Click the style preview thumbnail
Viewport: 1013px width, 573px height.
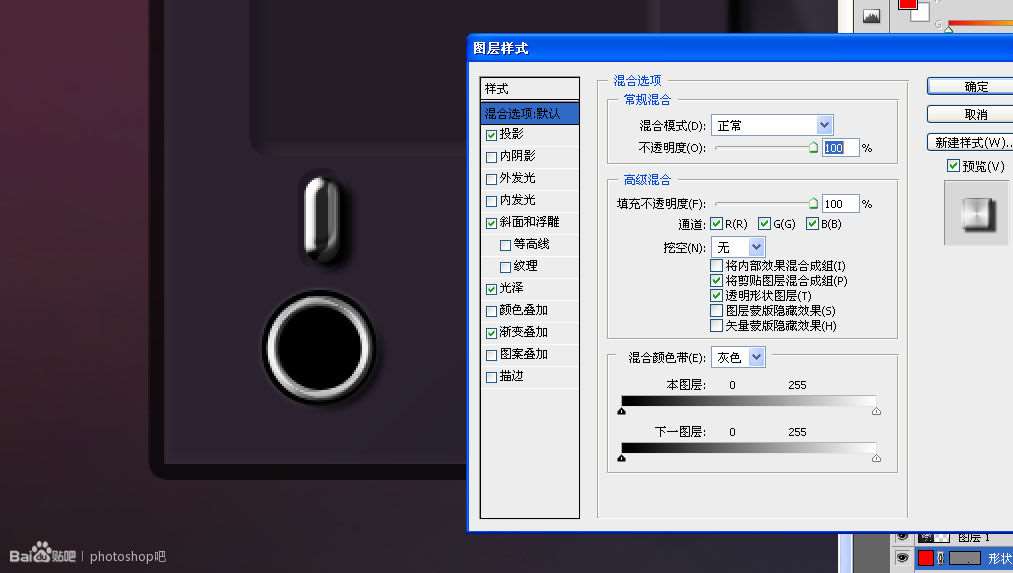tap(977, 213)
